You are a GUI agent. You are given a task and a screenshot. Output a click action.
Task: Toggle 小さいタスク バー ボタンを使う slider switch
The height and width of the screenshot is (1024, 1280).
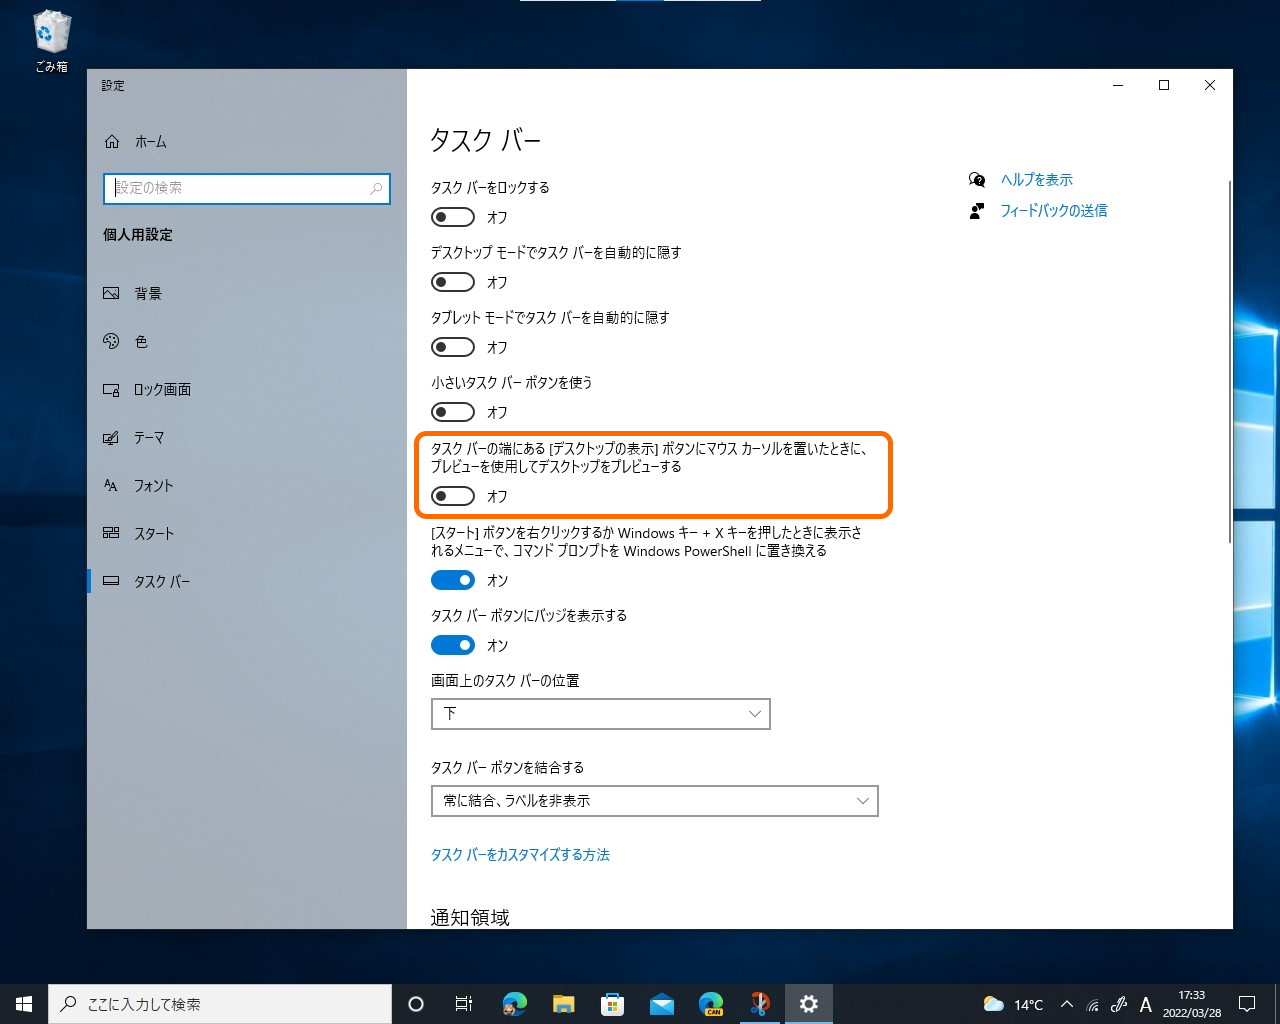(x=452, y=412)
